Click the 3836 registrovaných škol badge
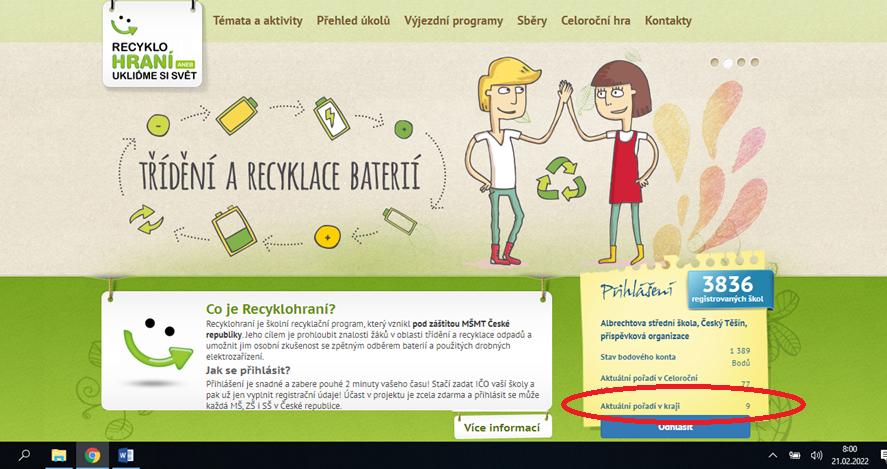The height and width of the screenshot is (469, 887). (731, 289)
